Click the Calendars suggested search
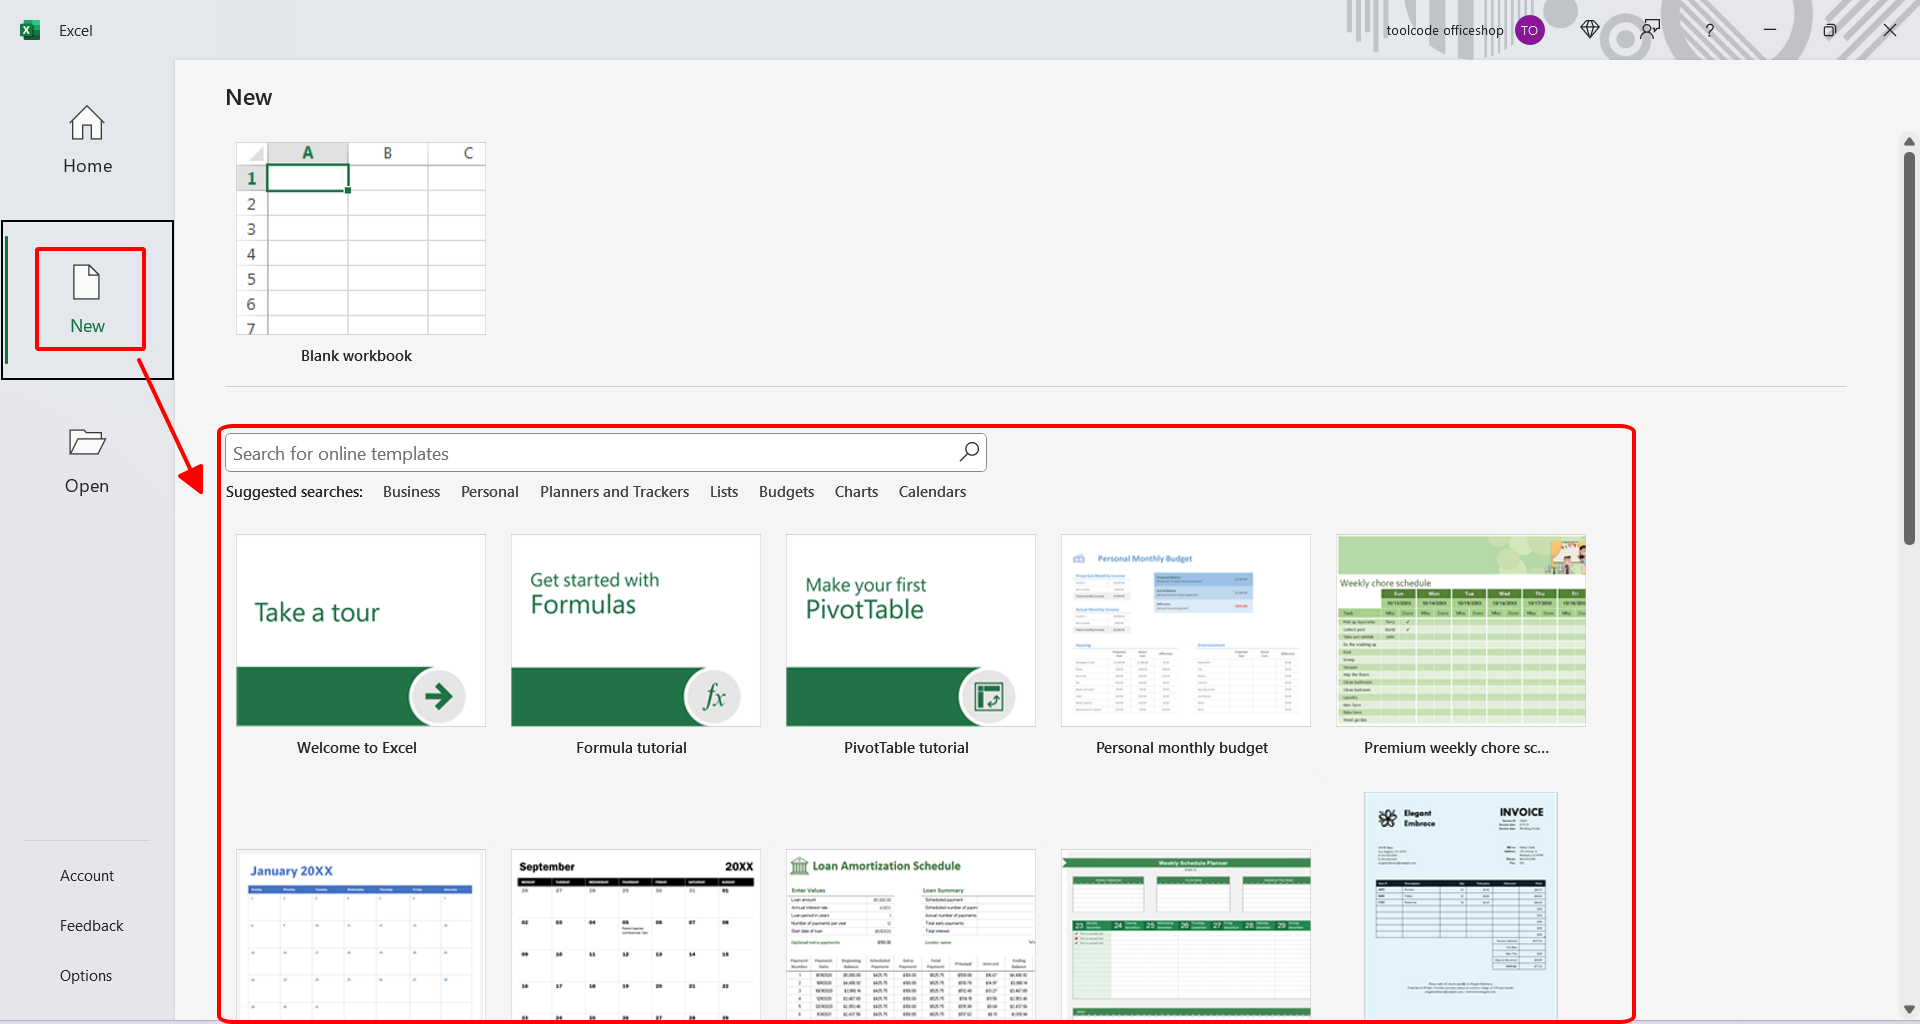1920x1024 pixels. pyautogui.click(x=932, y=492)
